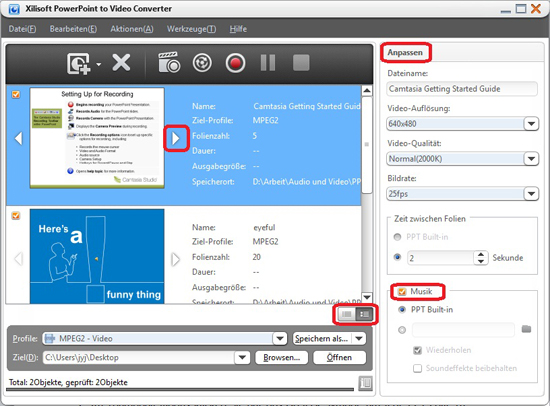Click the file list scrollbar thumb
The height and width of the screenshot is (406, 550).
click(x=367, y=145)
